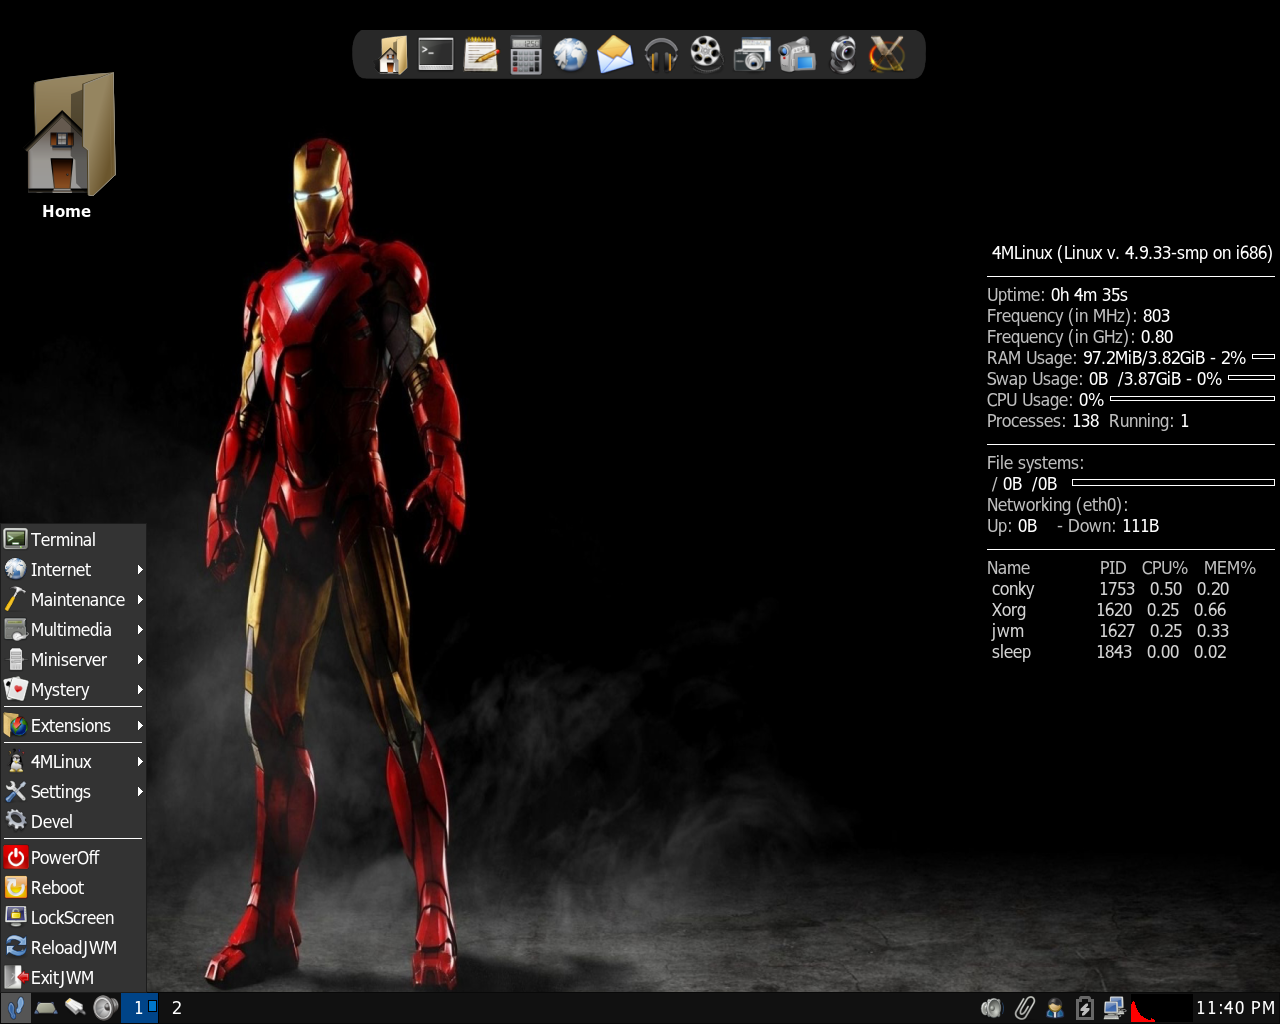Check the battery icon in the tray
Screen dimensions: 1280x1024
point(1084,1008)
